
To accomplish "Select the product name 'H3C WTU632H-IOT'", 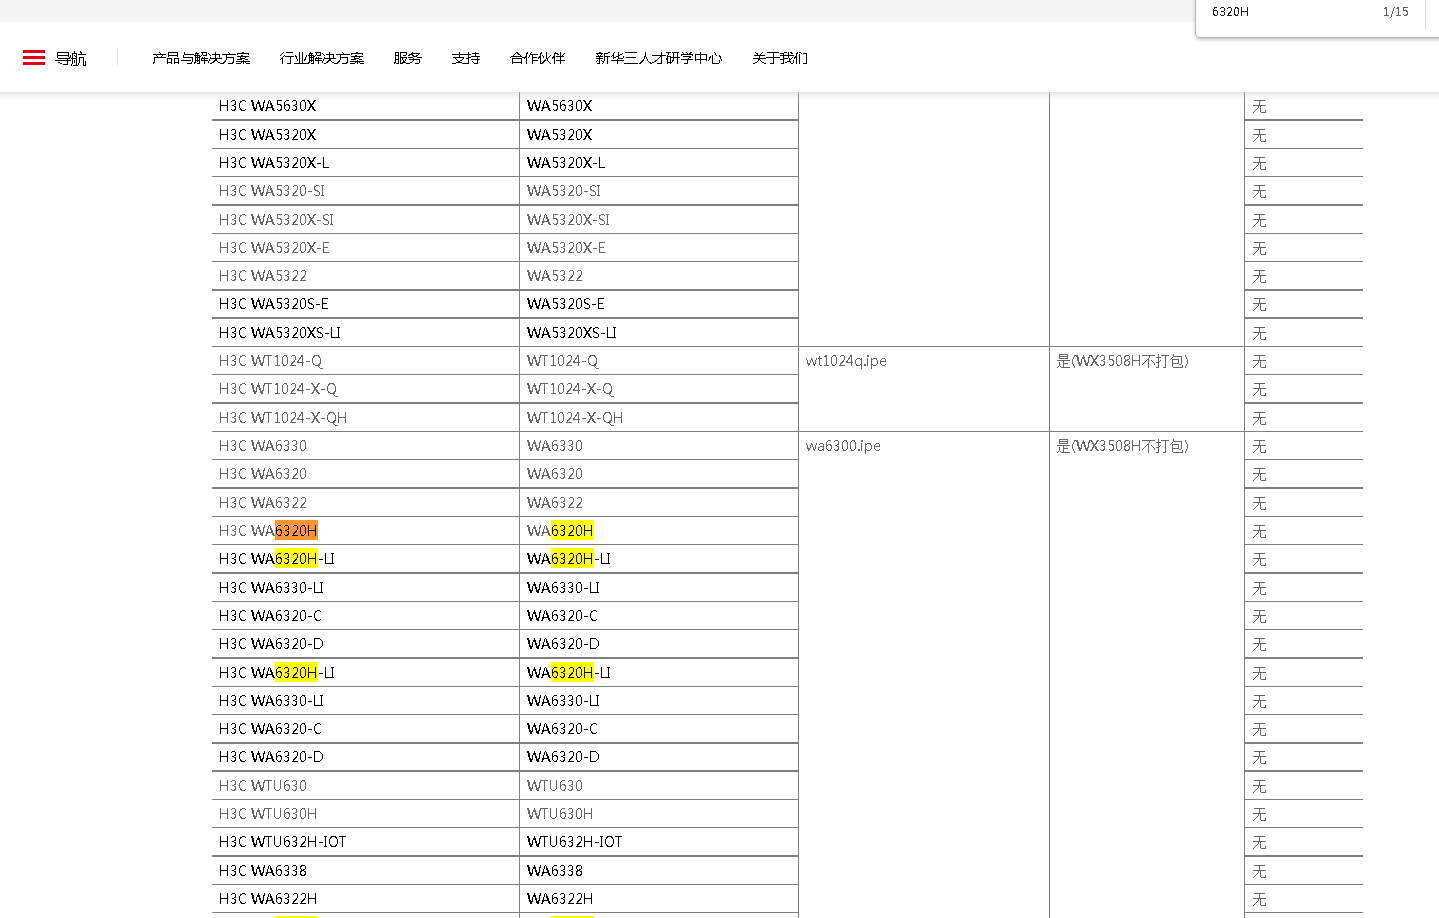I will tap(283, 842).
